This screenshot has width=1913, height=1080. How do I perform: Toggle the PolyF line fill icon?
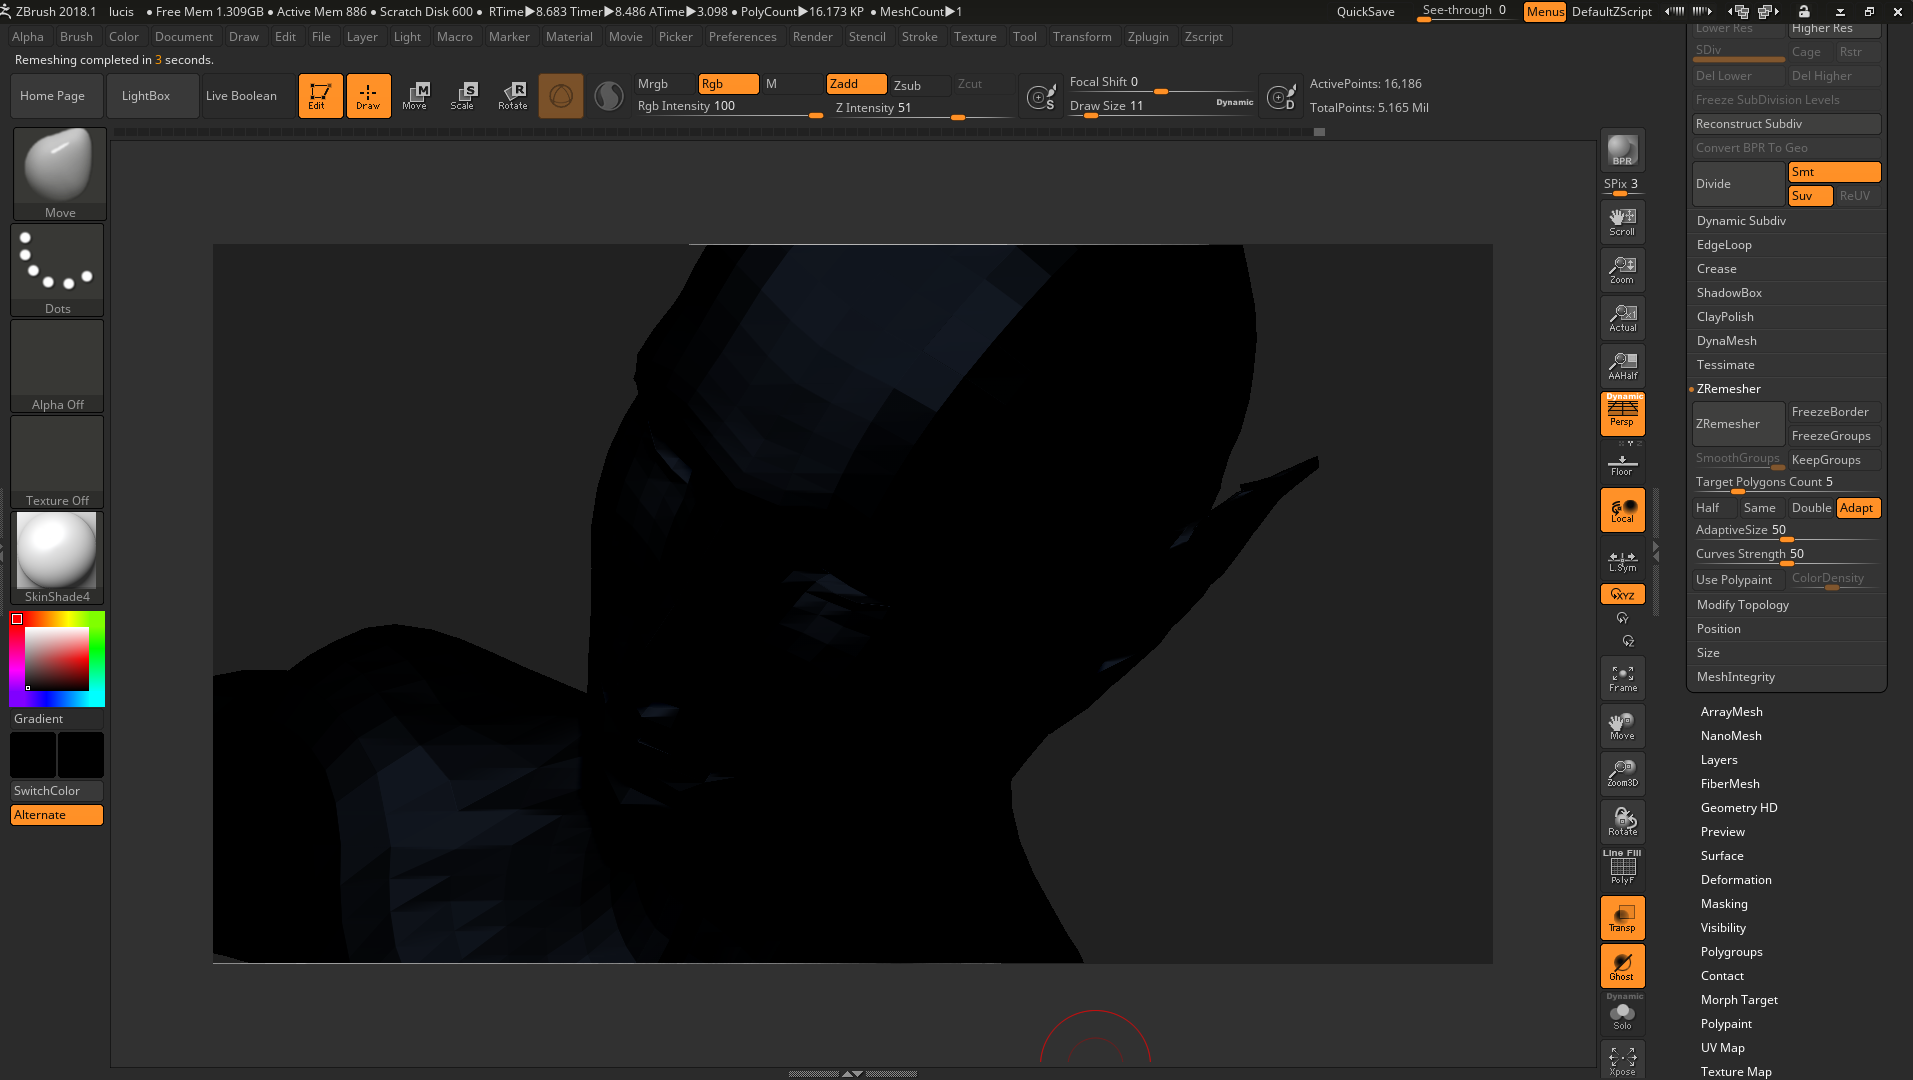click(1622, 868)
